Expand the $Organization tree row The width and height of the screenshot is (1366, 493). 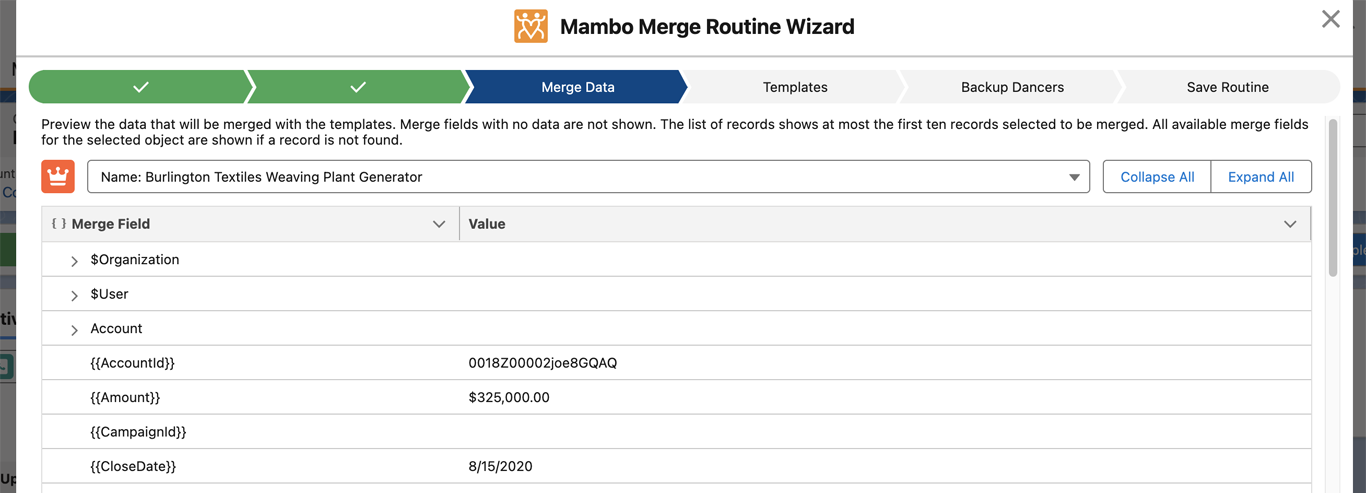(74, 261)
